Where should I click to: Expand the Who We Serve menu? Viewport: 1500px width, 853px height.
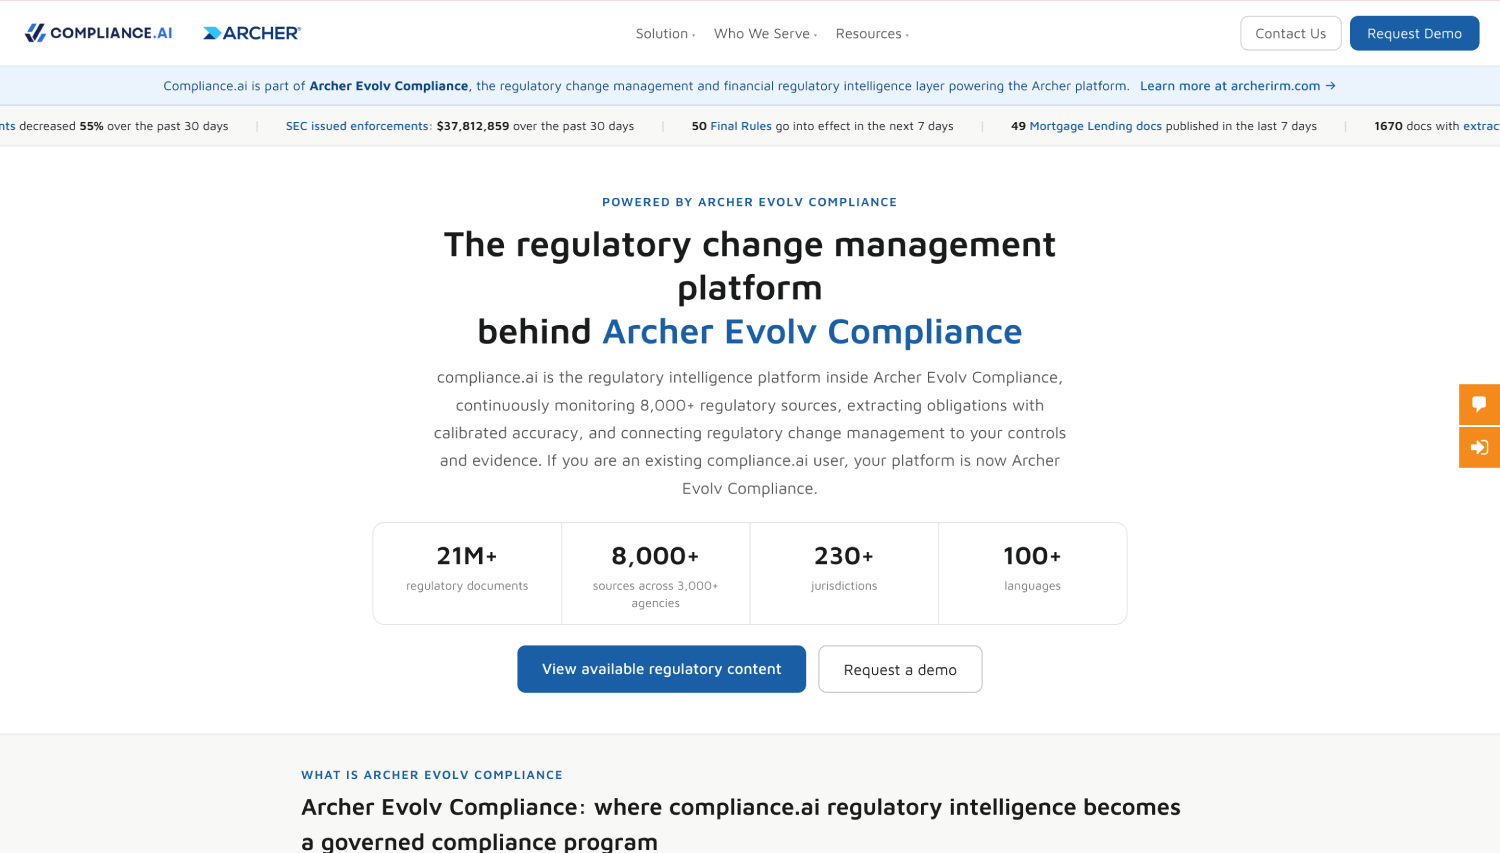pos(765,34)
